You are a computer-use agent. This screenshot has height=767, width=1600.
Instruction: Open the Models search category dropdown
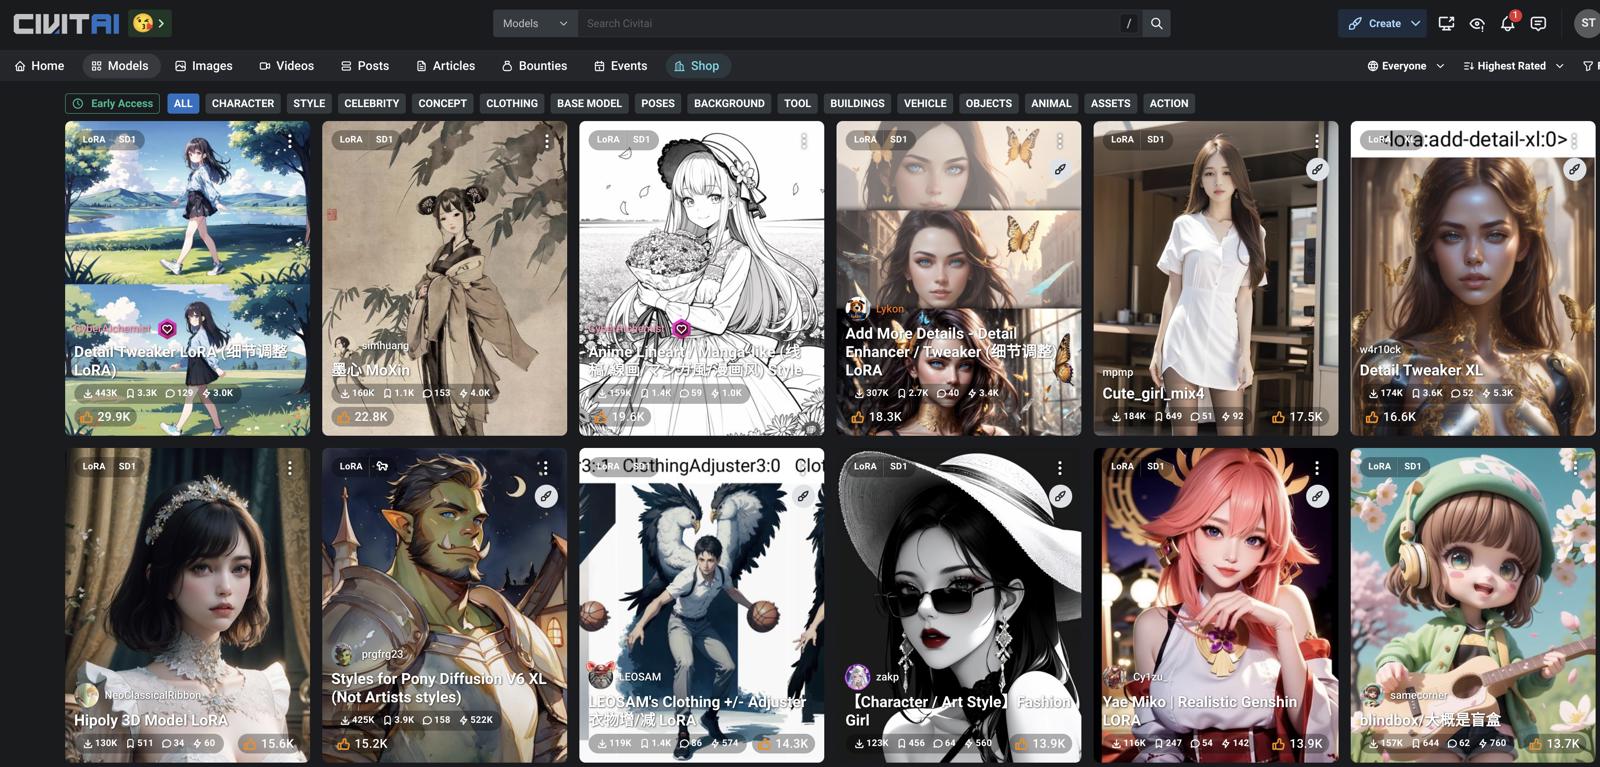[x=535, y=23]
